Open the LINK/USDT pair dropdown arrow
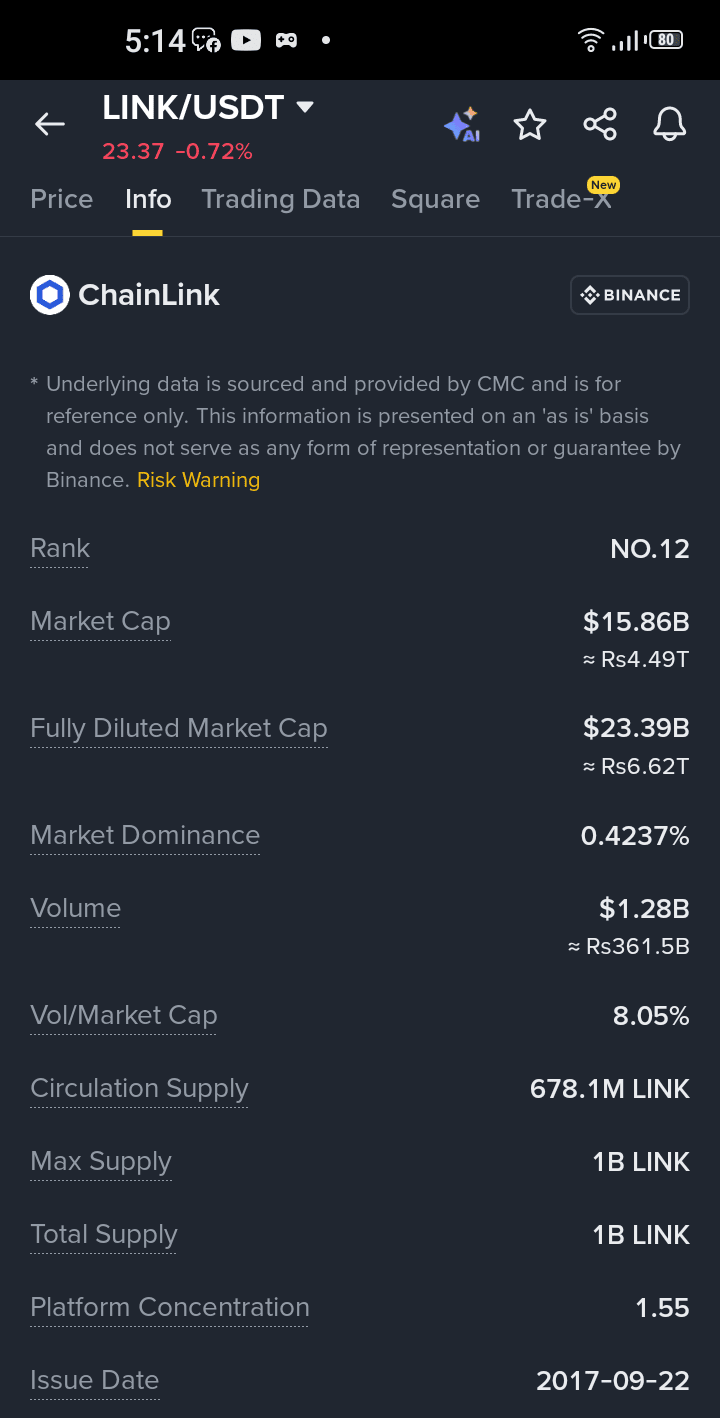Viewport: 720px width, 1418px height. click(305, 107)
